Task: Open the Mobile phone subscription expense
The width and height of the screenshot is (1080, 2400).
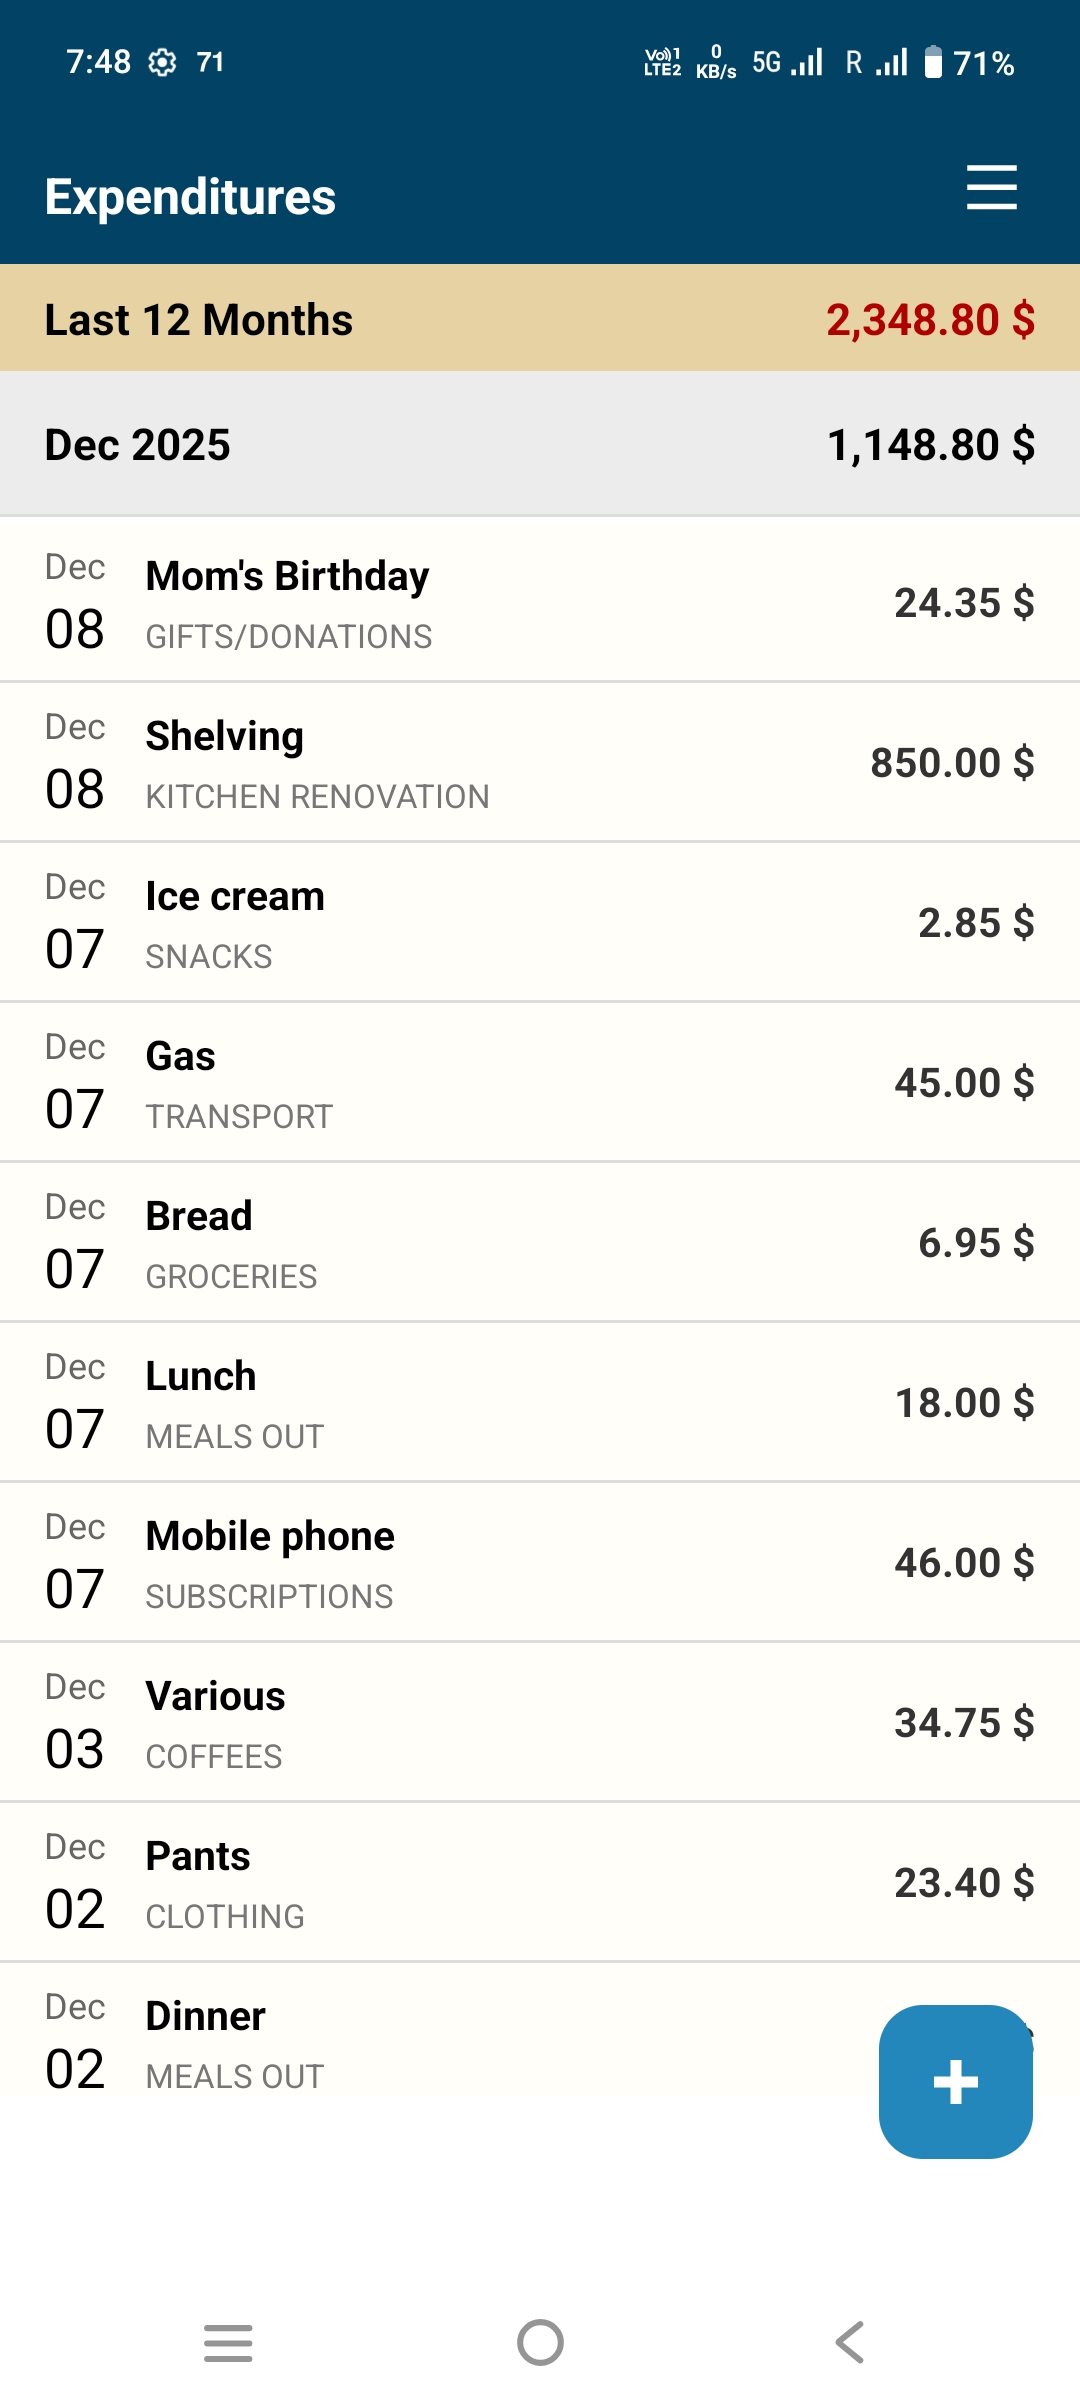Action: coord(540,1562)
